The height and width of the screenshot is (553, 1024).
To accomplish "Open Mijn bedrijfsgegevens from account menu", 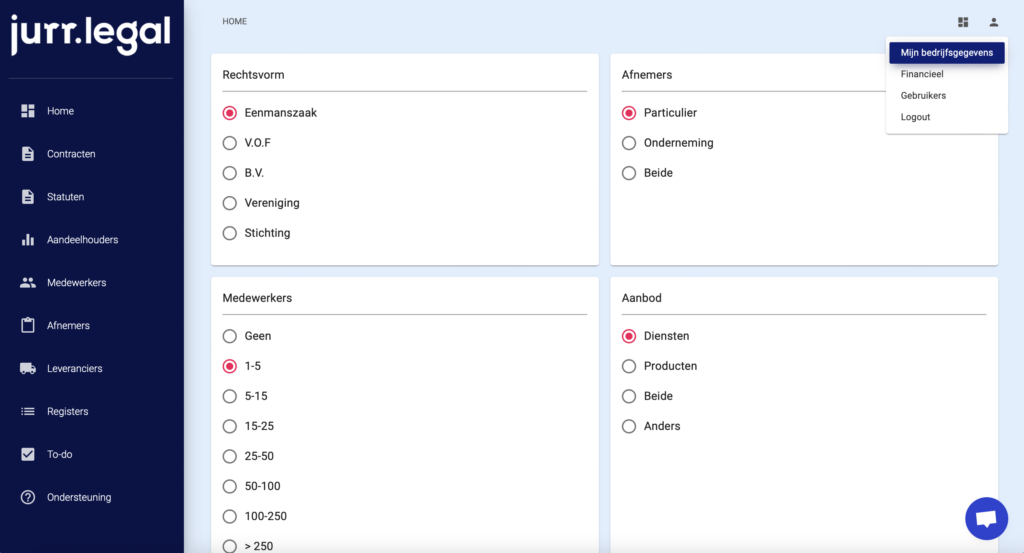I will pyautogui.click(x=946, y=53).
